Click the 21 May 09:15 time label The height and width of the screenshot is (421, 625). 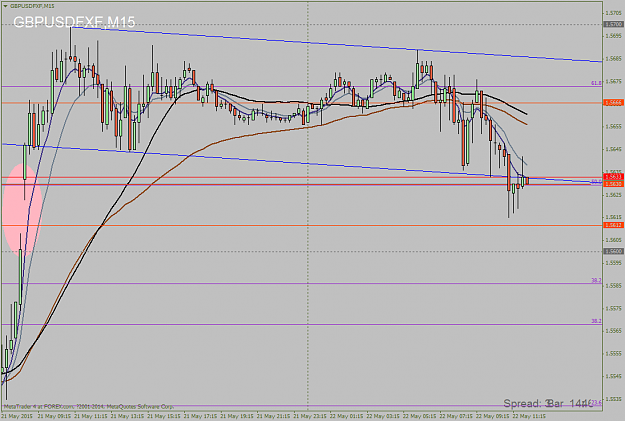point(54,416)
